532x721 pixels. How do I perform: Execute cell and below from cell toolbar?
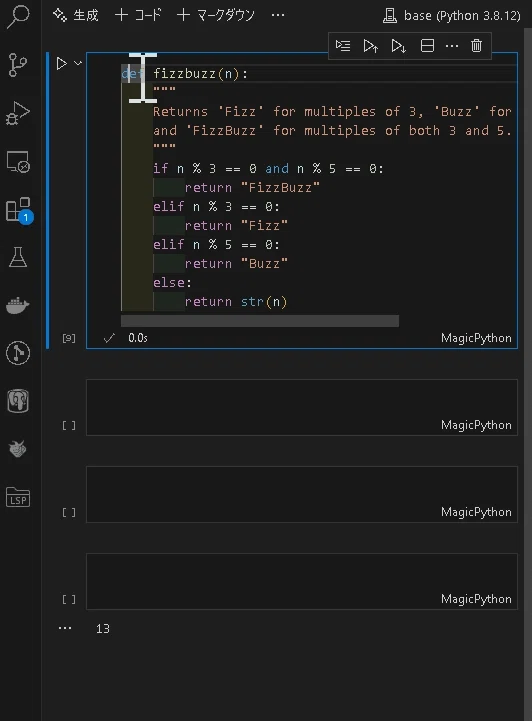click(x=398, y=46)
